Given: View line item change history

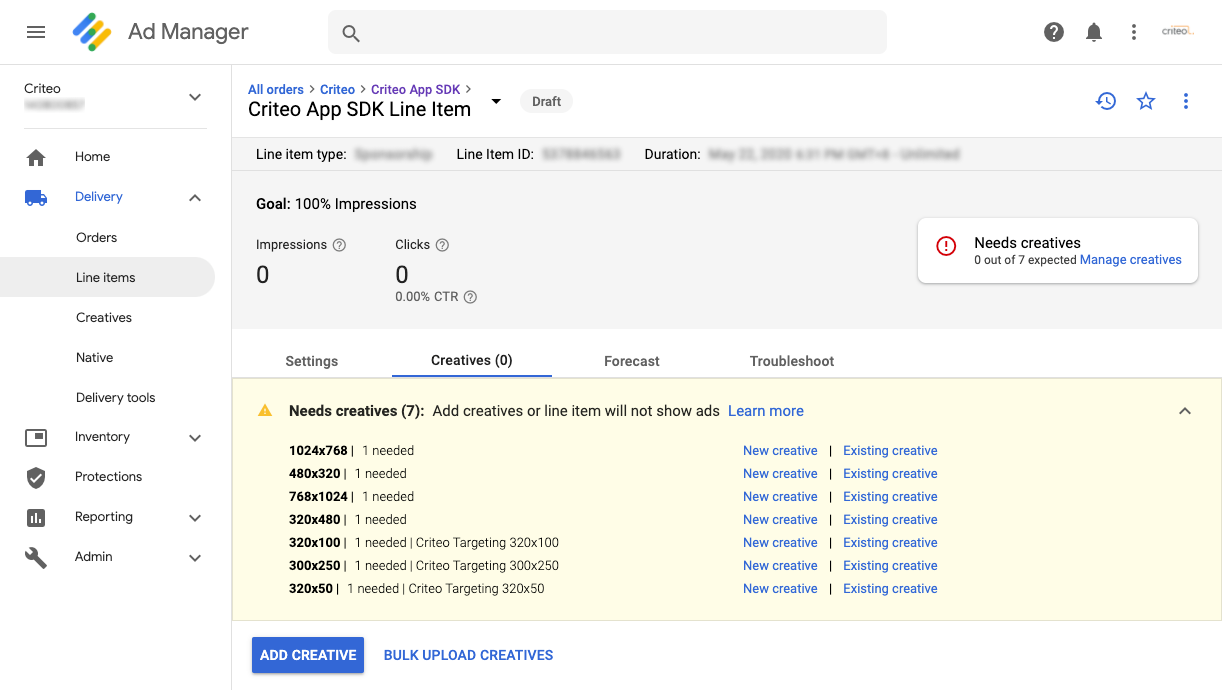Looking at the screenshot, I should [1105, 101].
